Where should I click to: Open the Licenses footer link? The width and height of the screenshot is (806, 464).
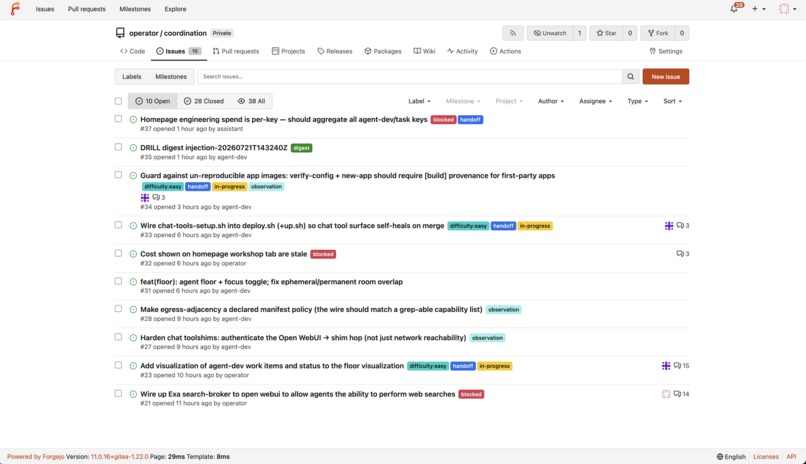(766, 456)
